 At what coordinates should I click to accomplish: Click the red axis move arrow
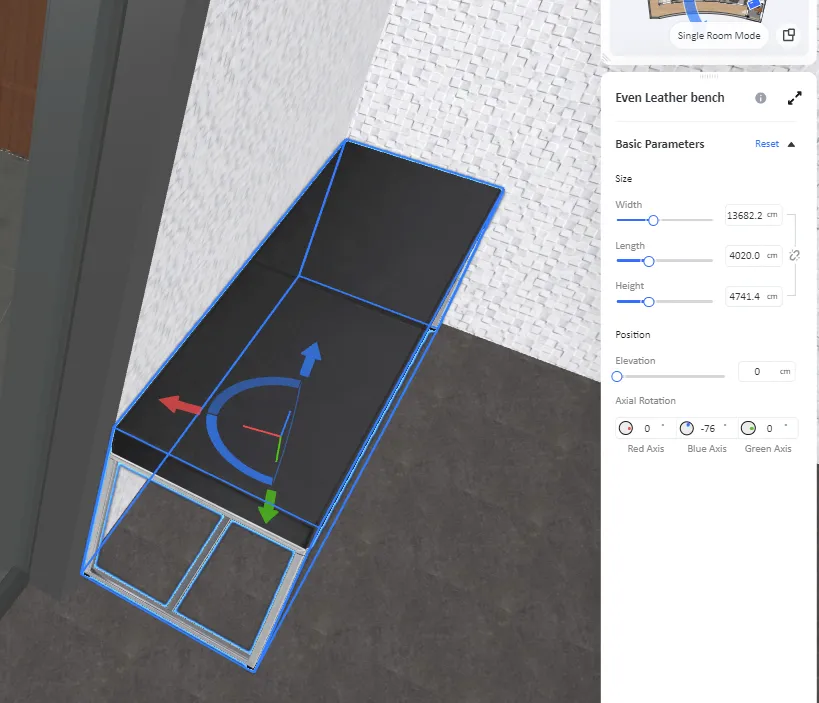pyautogui.click(x=179, y=405)
